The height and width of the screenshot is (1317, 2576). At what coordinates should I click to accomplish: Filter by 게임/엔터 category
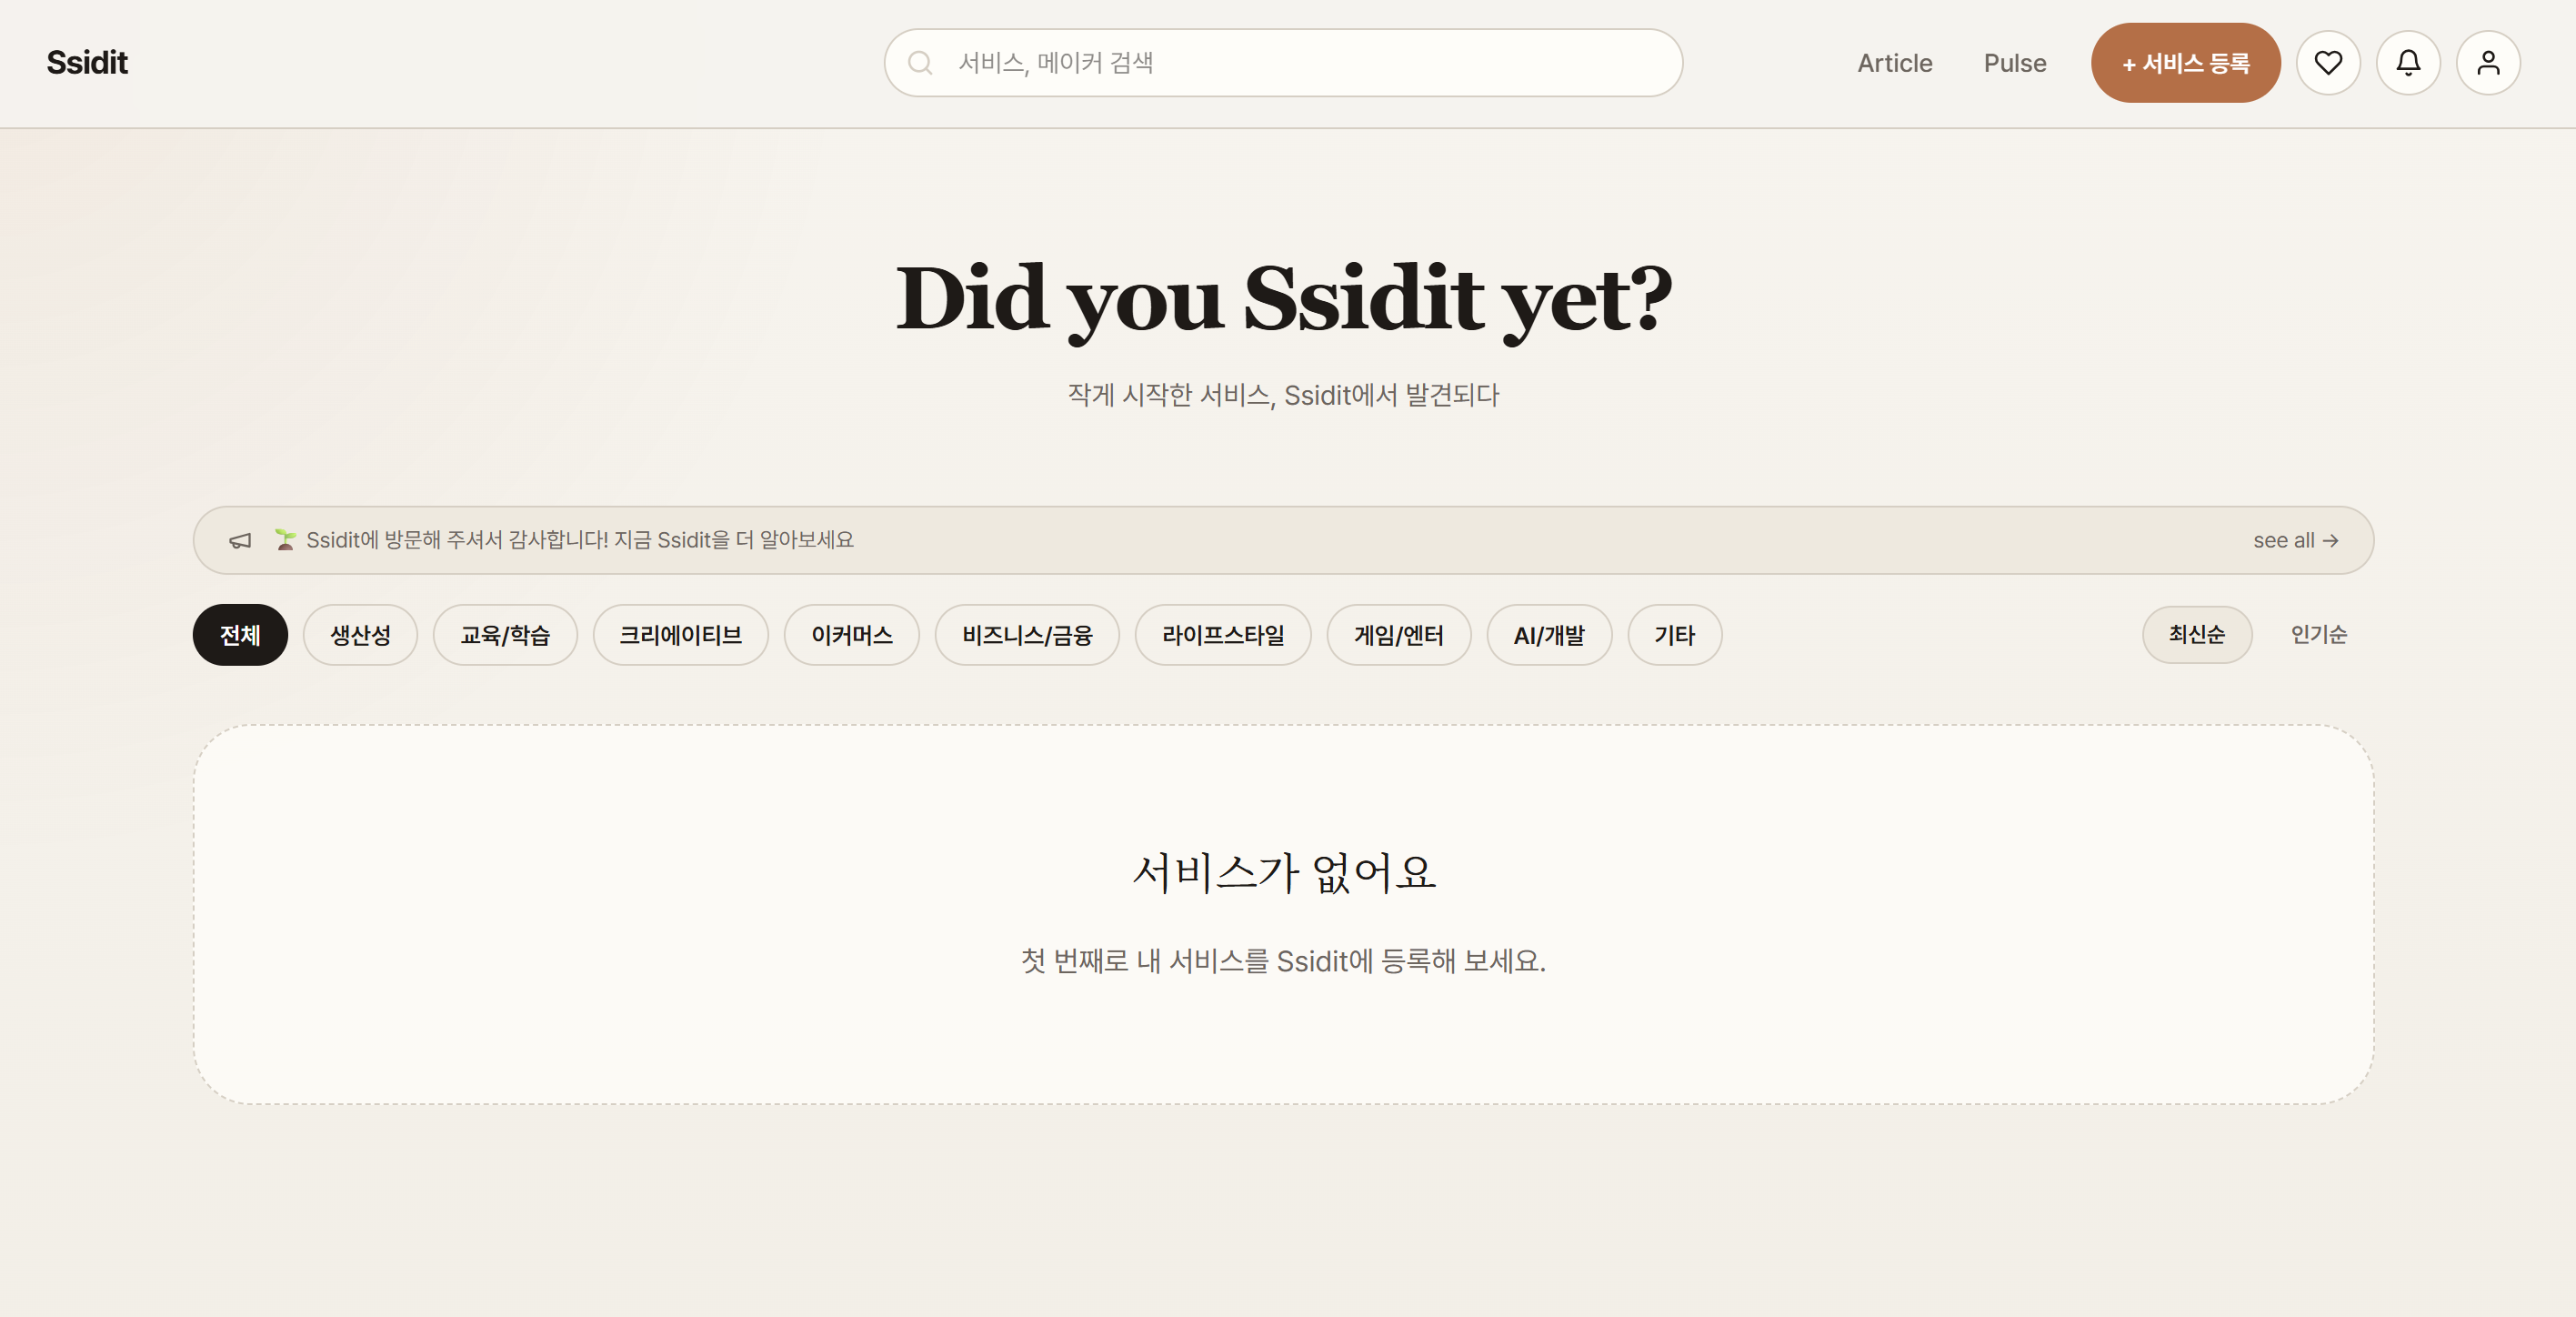[x=1398, y=635]
